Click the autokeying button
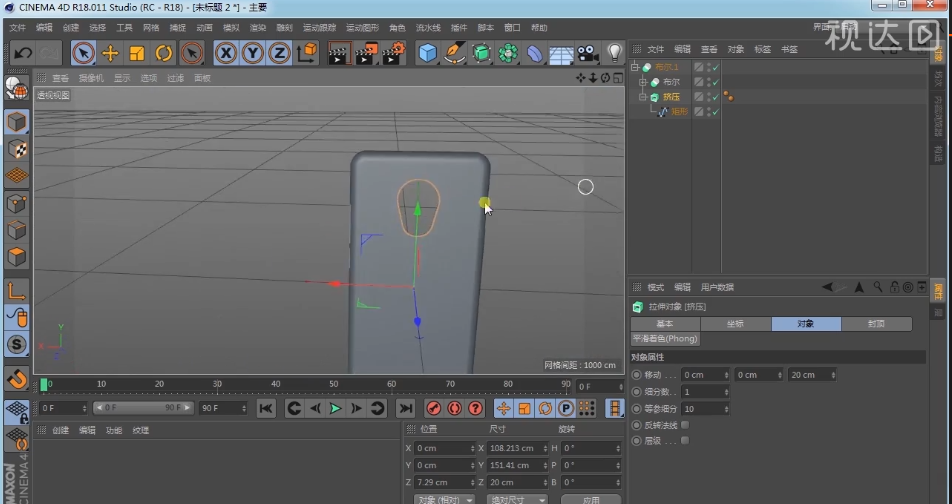The height and width of the screenshot is (504, 952). pos(454,409)
